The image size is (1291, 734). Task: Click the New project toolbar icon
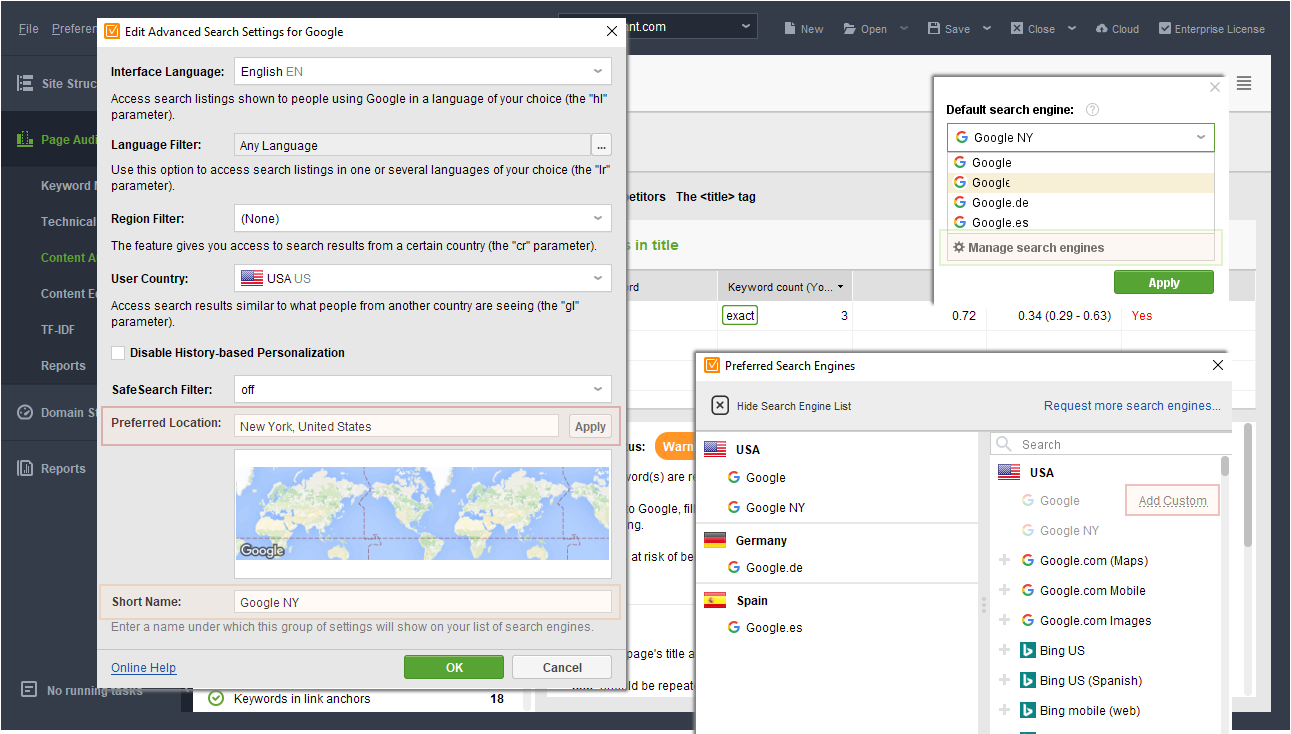(790, 29)
